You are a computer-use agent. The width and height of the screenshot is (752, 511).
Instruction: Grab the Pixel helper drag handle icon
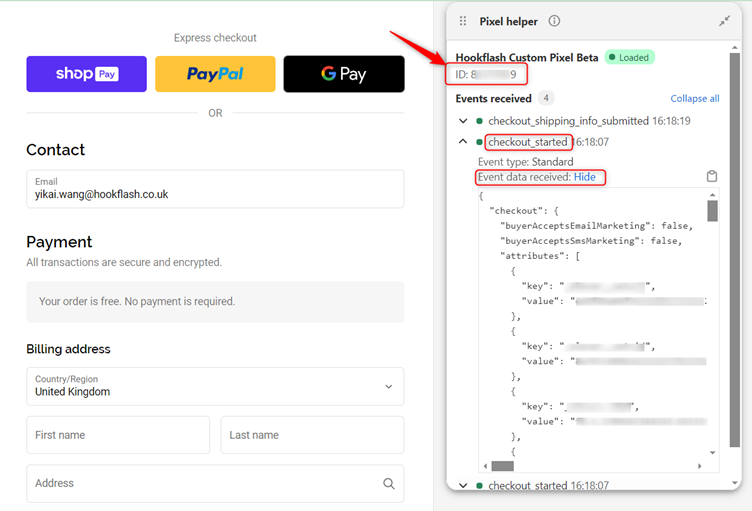point(463,21)
